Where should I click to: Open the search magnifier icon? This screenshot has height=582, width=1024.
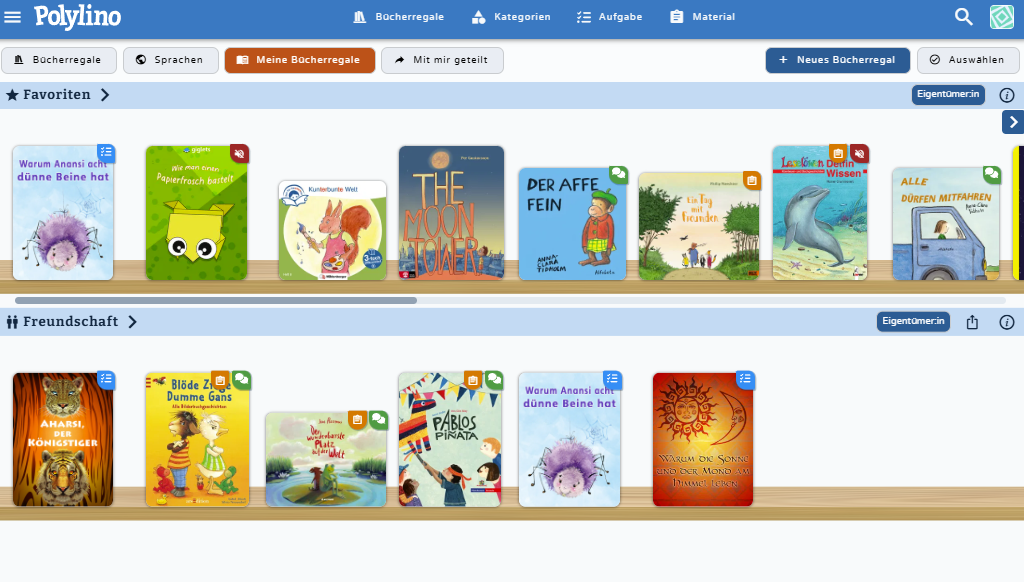click(963, 17)
